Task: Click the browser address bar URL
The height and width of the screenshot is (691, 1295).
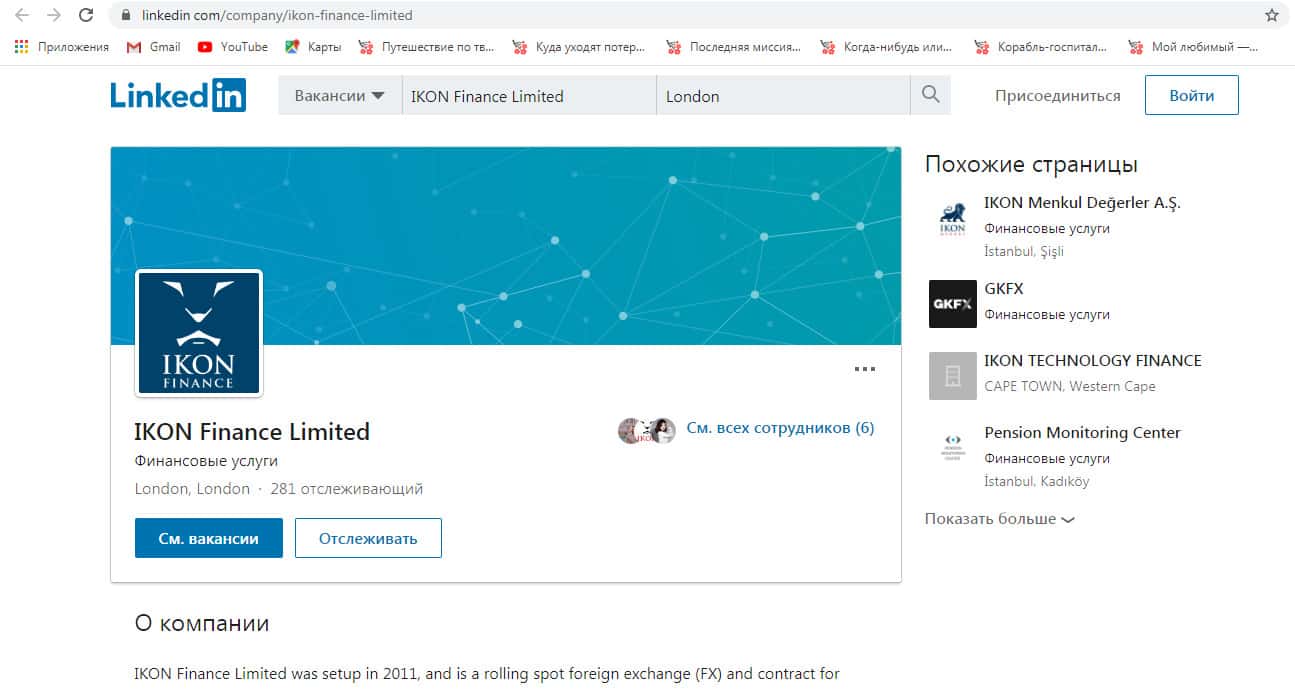Action: (277, 15)
